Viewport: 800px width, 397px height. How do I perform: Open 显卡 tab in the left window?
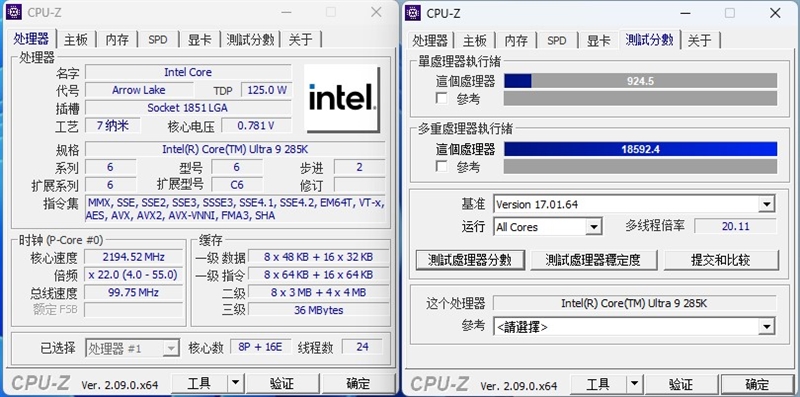(x=199, y=40)
